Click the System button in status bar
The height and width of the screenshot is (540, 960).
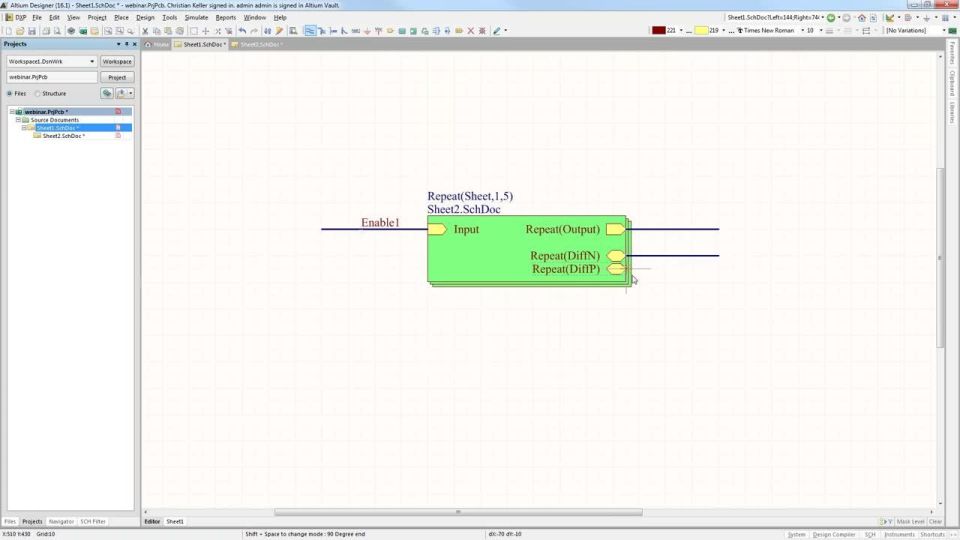click(796, 534)
